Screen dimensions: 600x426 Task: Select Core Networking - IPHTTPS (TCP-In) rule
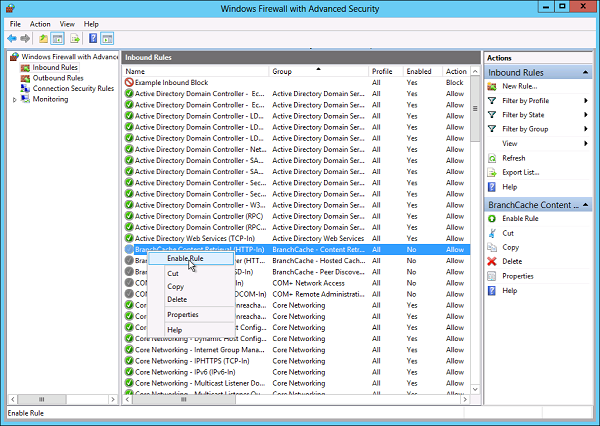[x=297, y=361]
